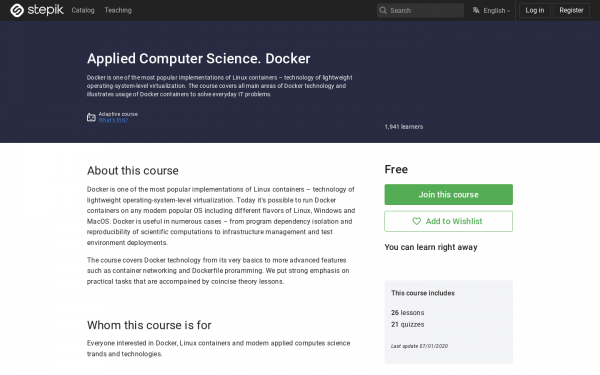Click the language translate icon
600x375 pixels.
click(x=476, y=10)
